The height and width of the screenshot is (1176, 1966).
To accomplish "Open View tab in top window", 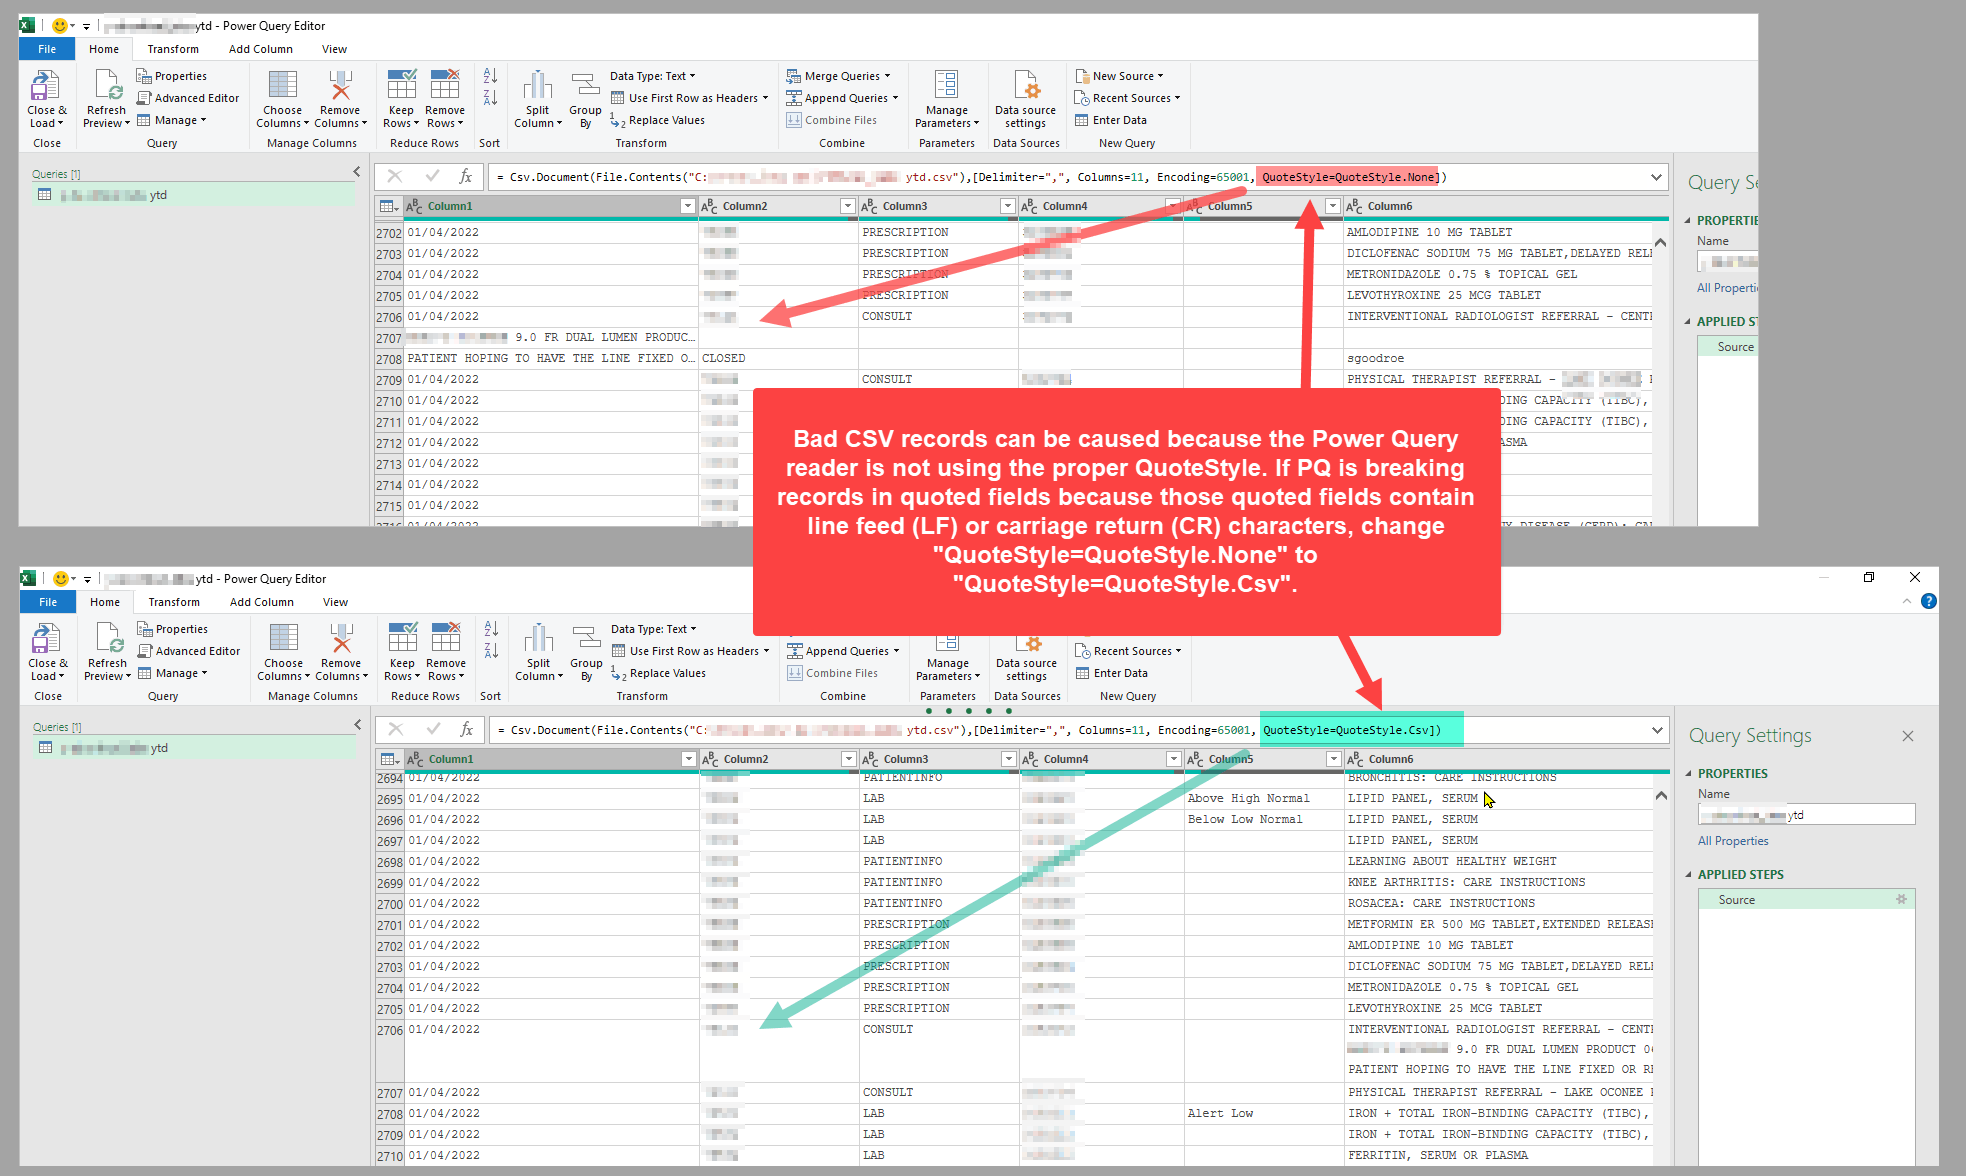I will pyautogui.click(x=334, y=49).
